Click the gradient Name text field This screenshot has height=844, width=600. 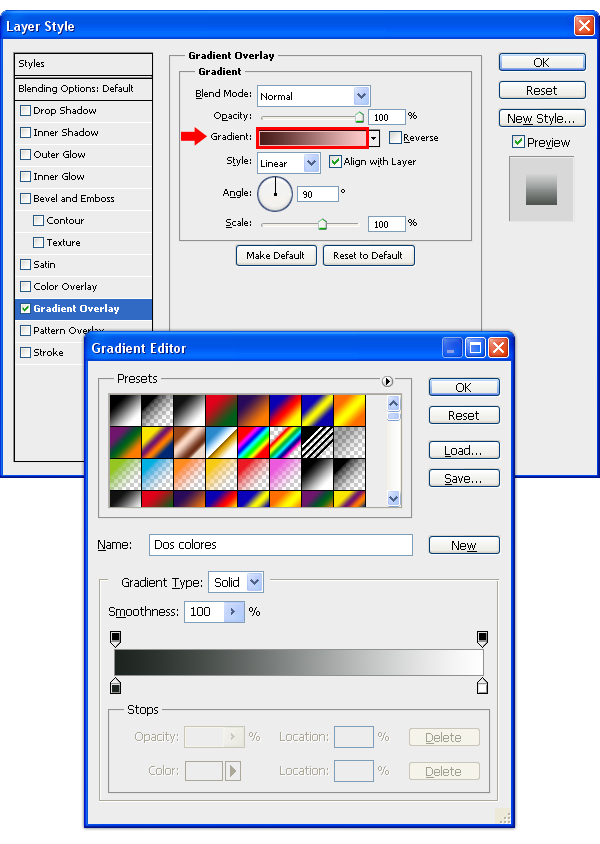[281, 545]
